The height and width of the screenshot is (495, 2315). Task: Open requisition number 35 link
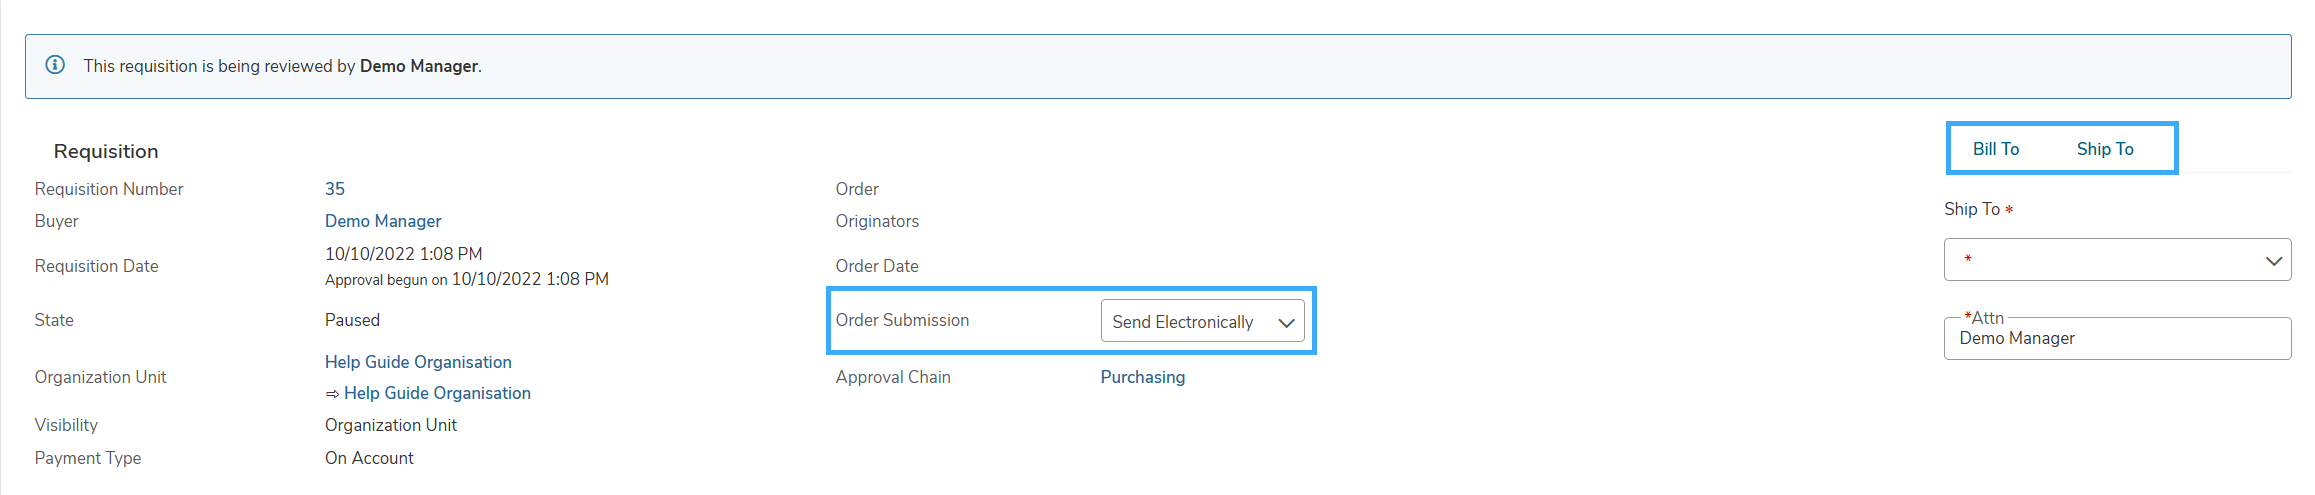(335, 189)
